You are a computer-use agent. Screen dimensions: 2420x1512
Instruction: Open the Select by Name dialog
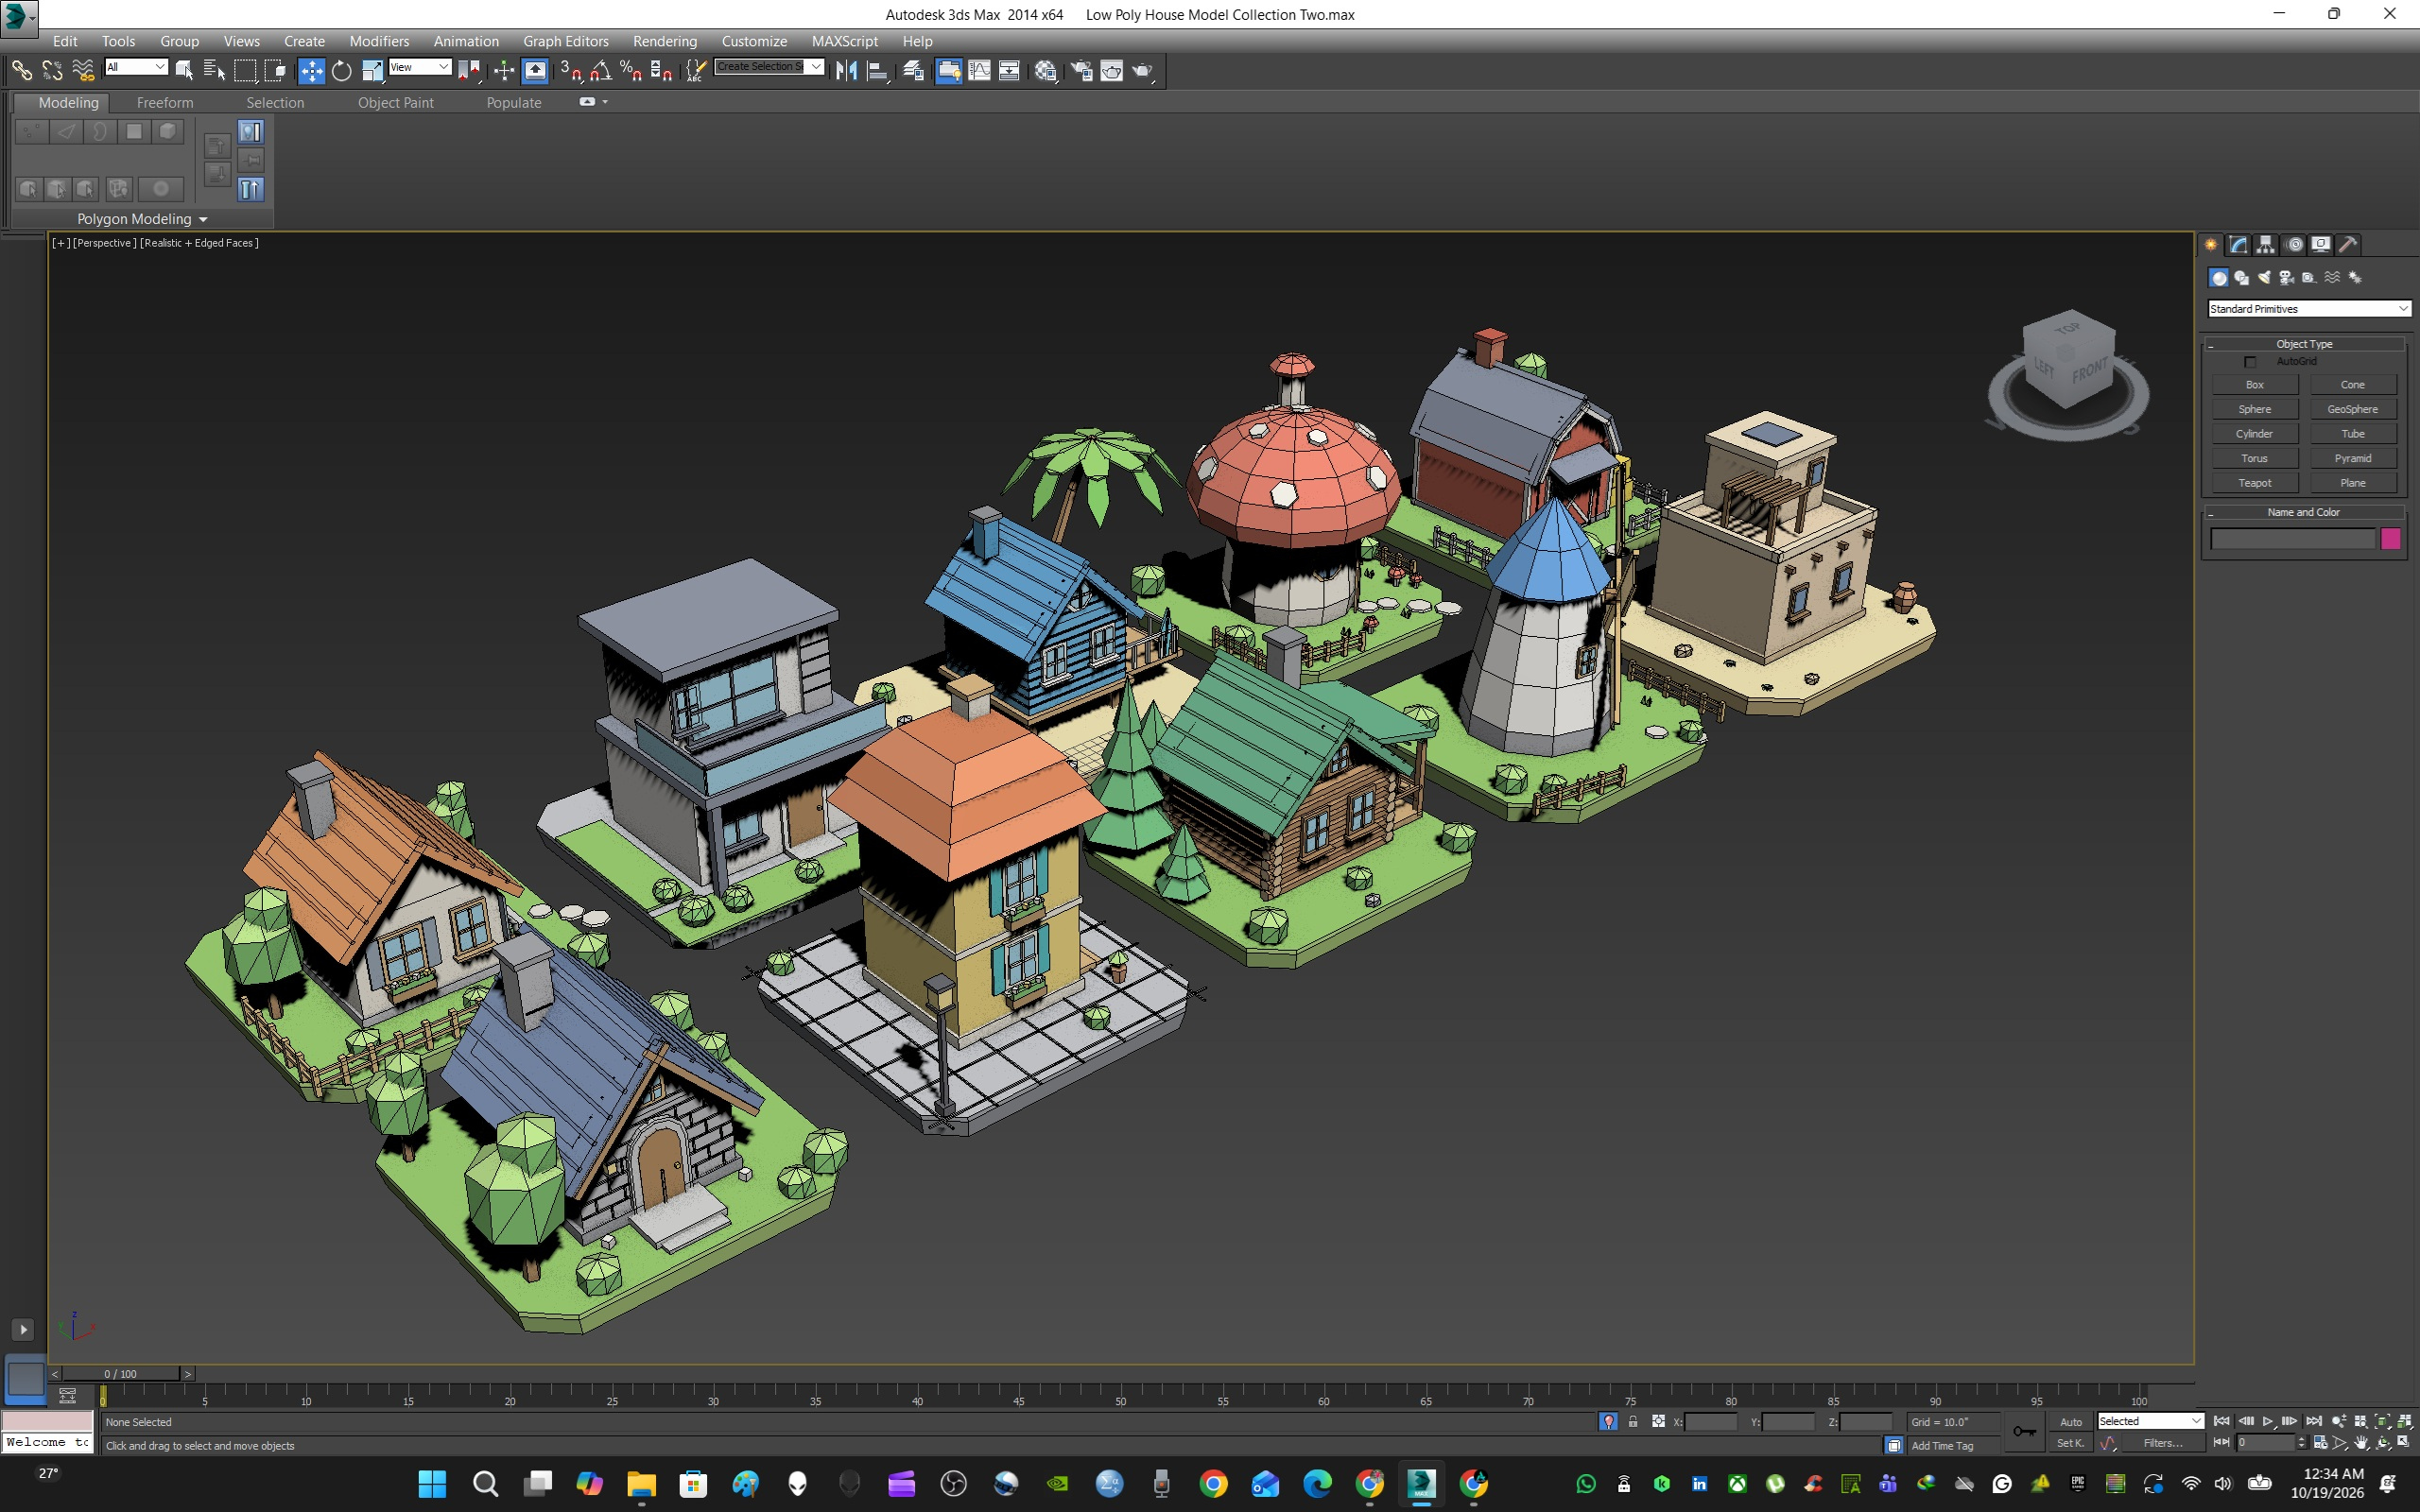[214, 70]
